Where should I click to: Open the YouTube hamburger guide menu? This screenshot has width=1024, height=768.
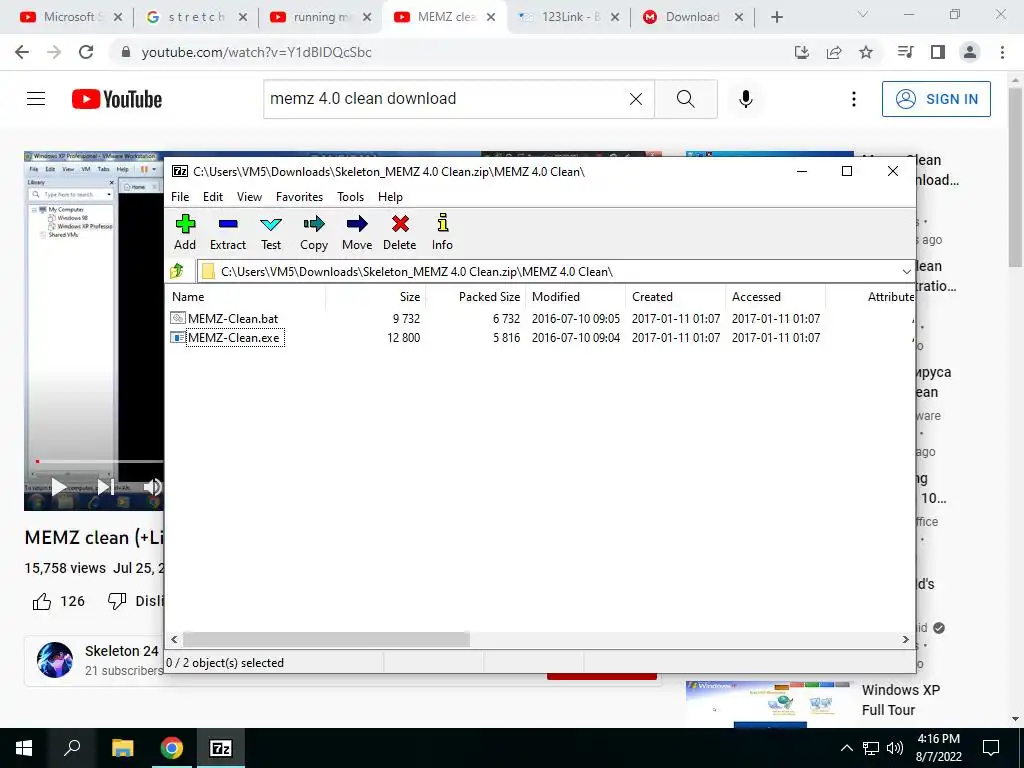click(x=36, y=99)
